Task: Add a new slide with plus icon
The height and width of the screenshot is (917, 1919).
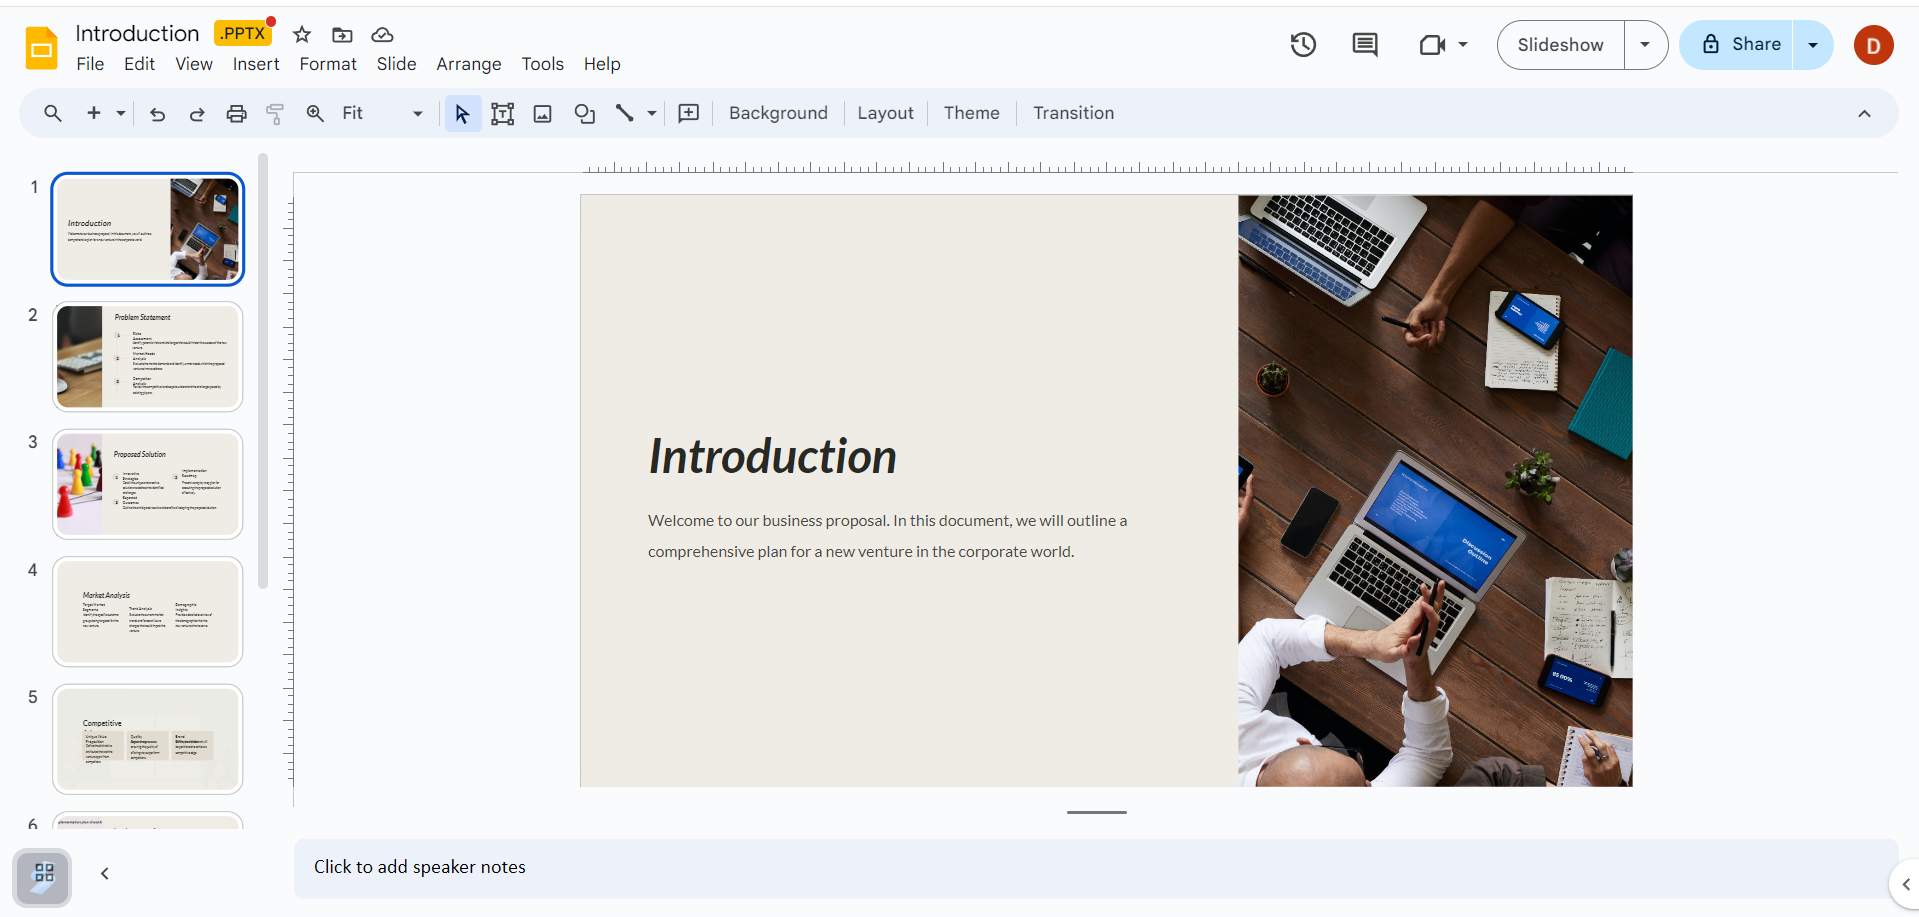Action: (94, 113)
